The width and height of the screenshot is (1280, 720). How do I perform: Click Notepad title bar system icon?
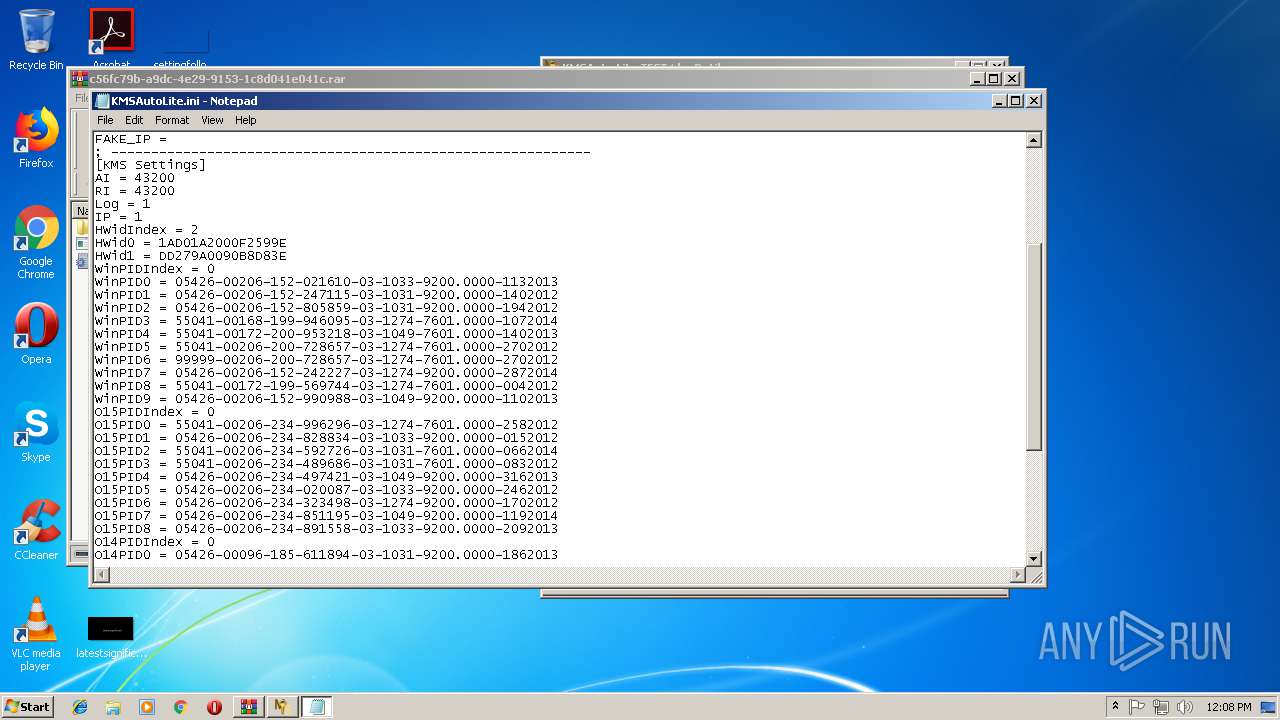pyautogui.click(x=102, y=101)
